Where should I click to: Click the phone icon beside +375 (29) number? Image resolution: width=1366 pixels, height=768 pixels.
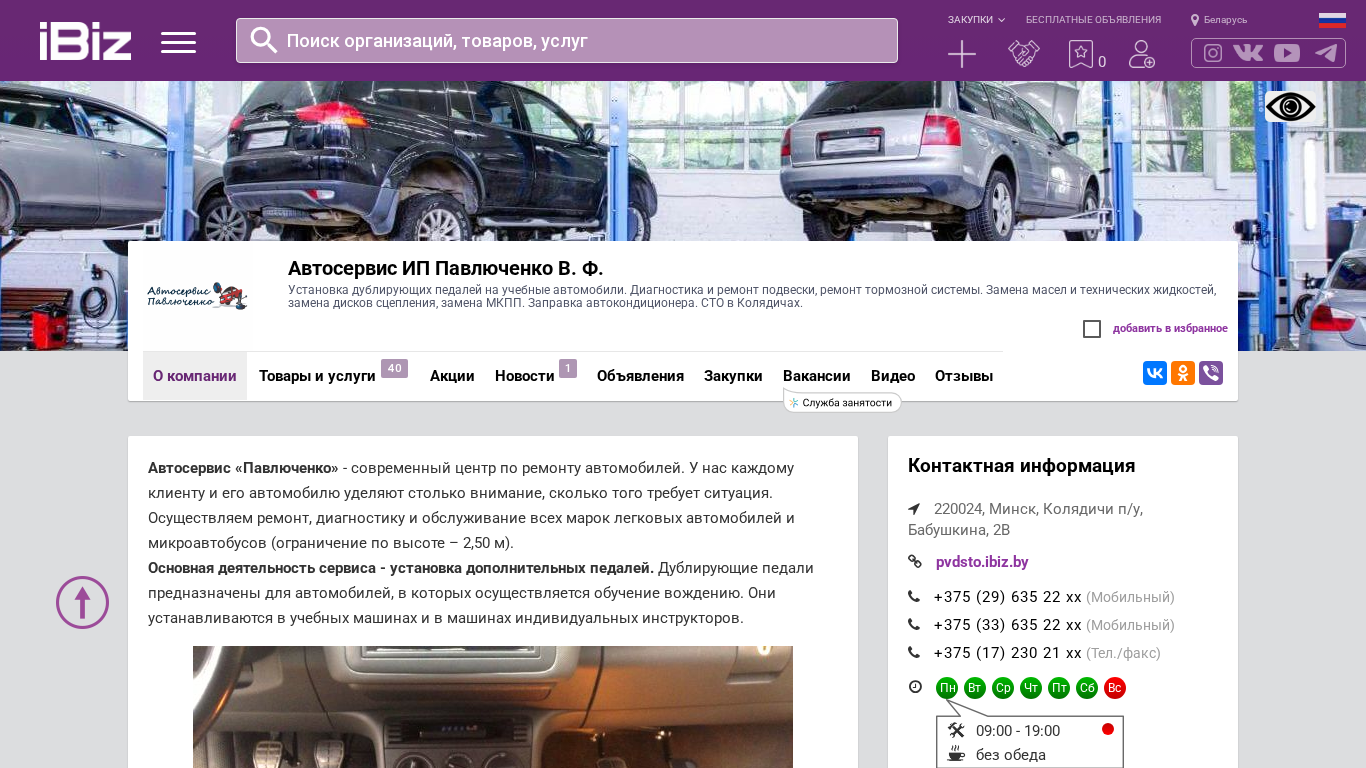click(x=914, y=597)
